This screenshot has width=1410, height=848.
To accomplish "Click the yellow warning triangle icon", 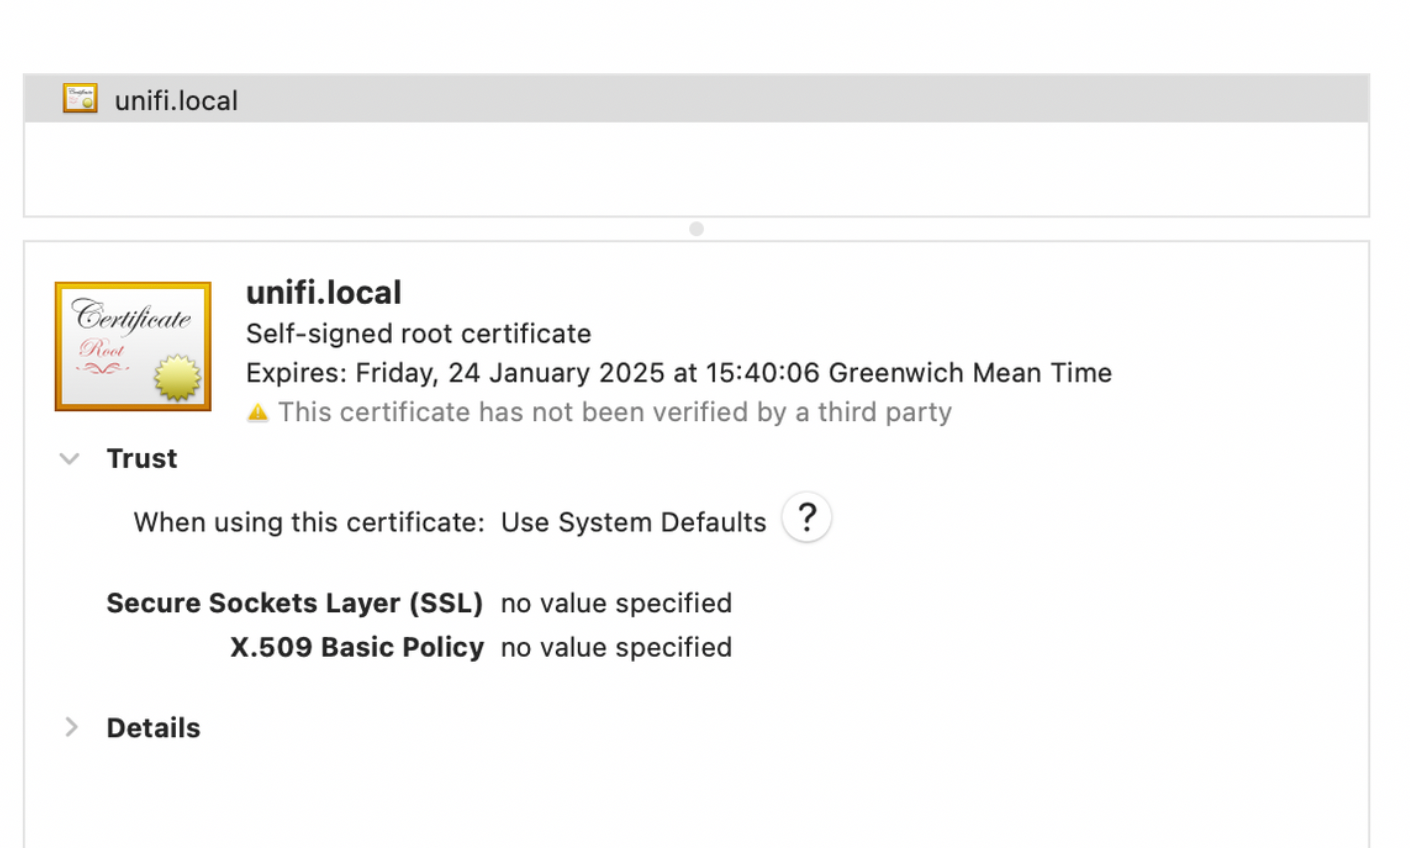I will click(x=258, y=413).
